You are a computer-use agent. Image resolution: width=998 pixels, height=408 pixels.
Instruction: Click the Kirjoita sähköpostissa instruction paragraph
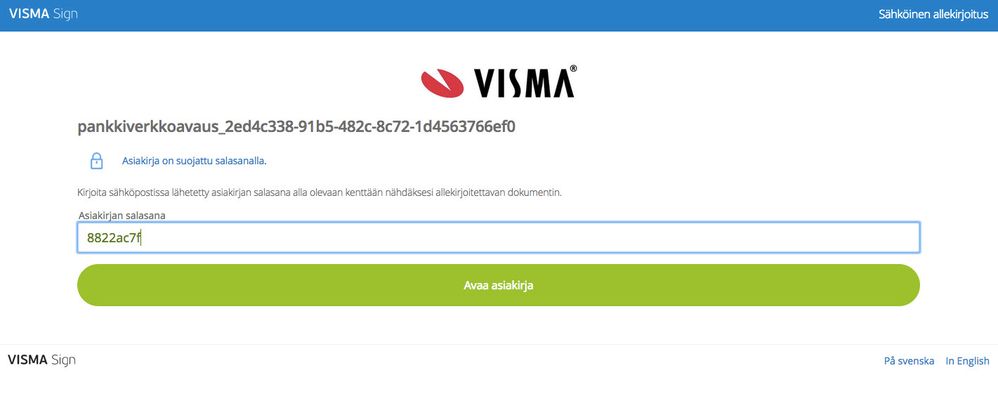click(320, 192)
